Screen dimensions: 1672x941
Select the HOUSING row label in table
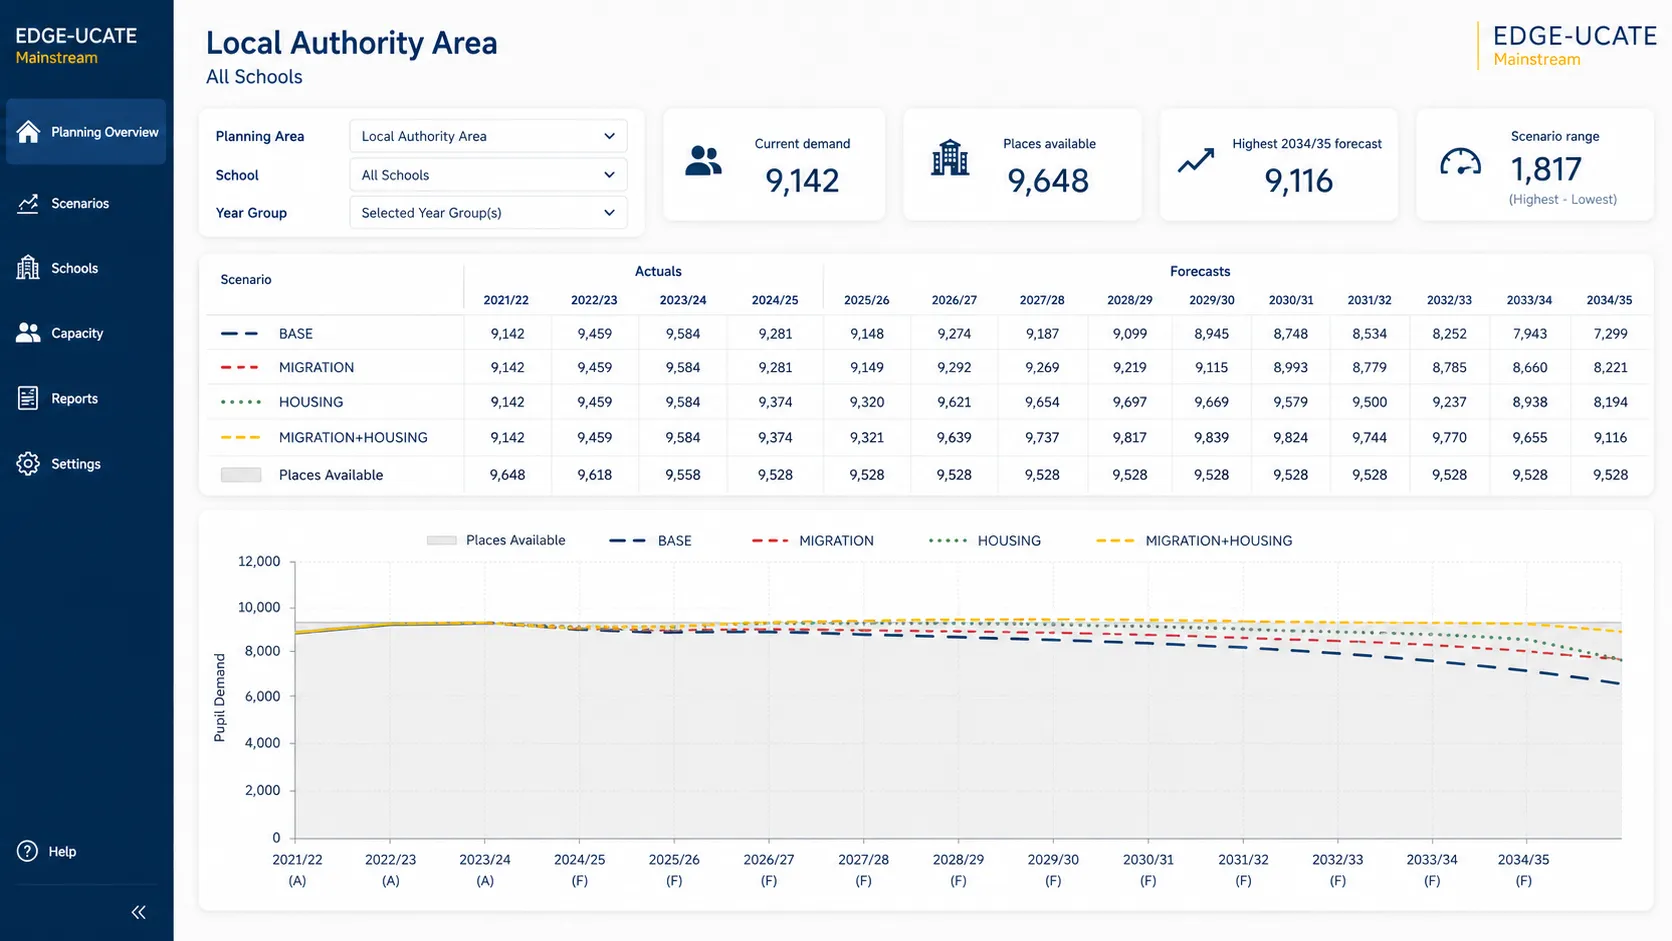pos(311,402)
